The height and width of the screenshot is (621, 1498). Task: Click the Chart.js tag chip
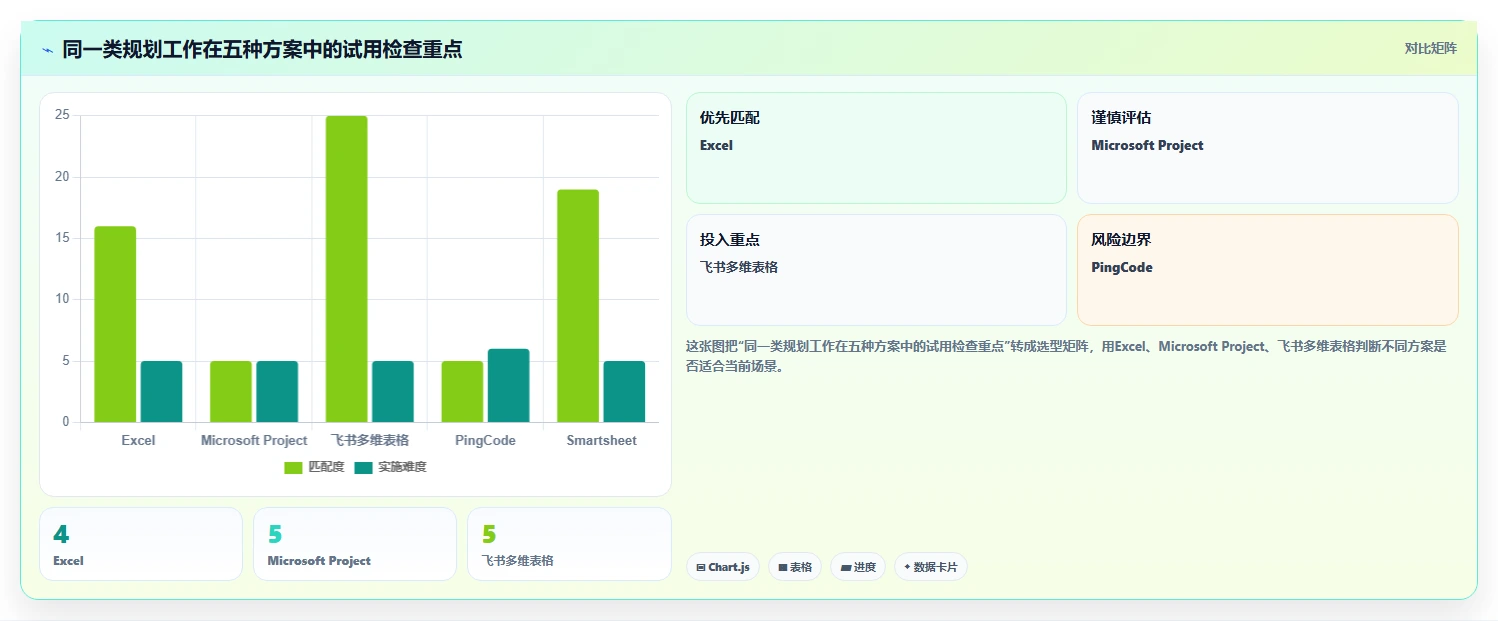point(723,567)
